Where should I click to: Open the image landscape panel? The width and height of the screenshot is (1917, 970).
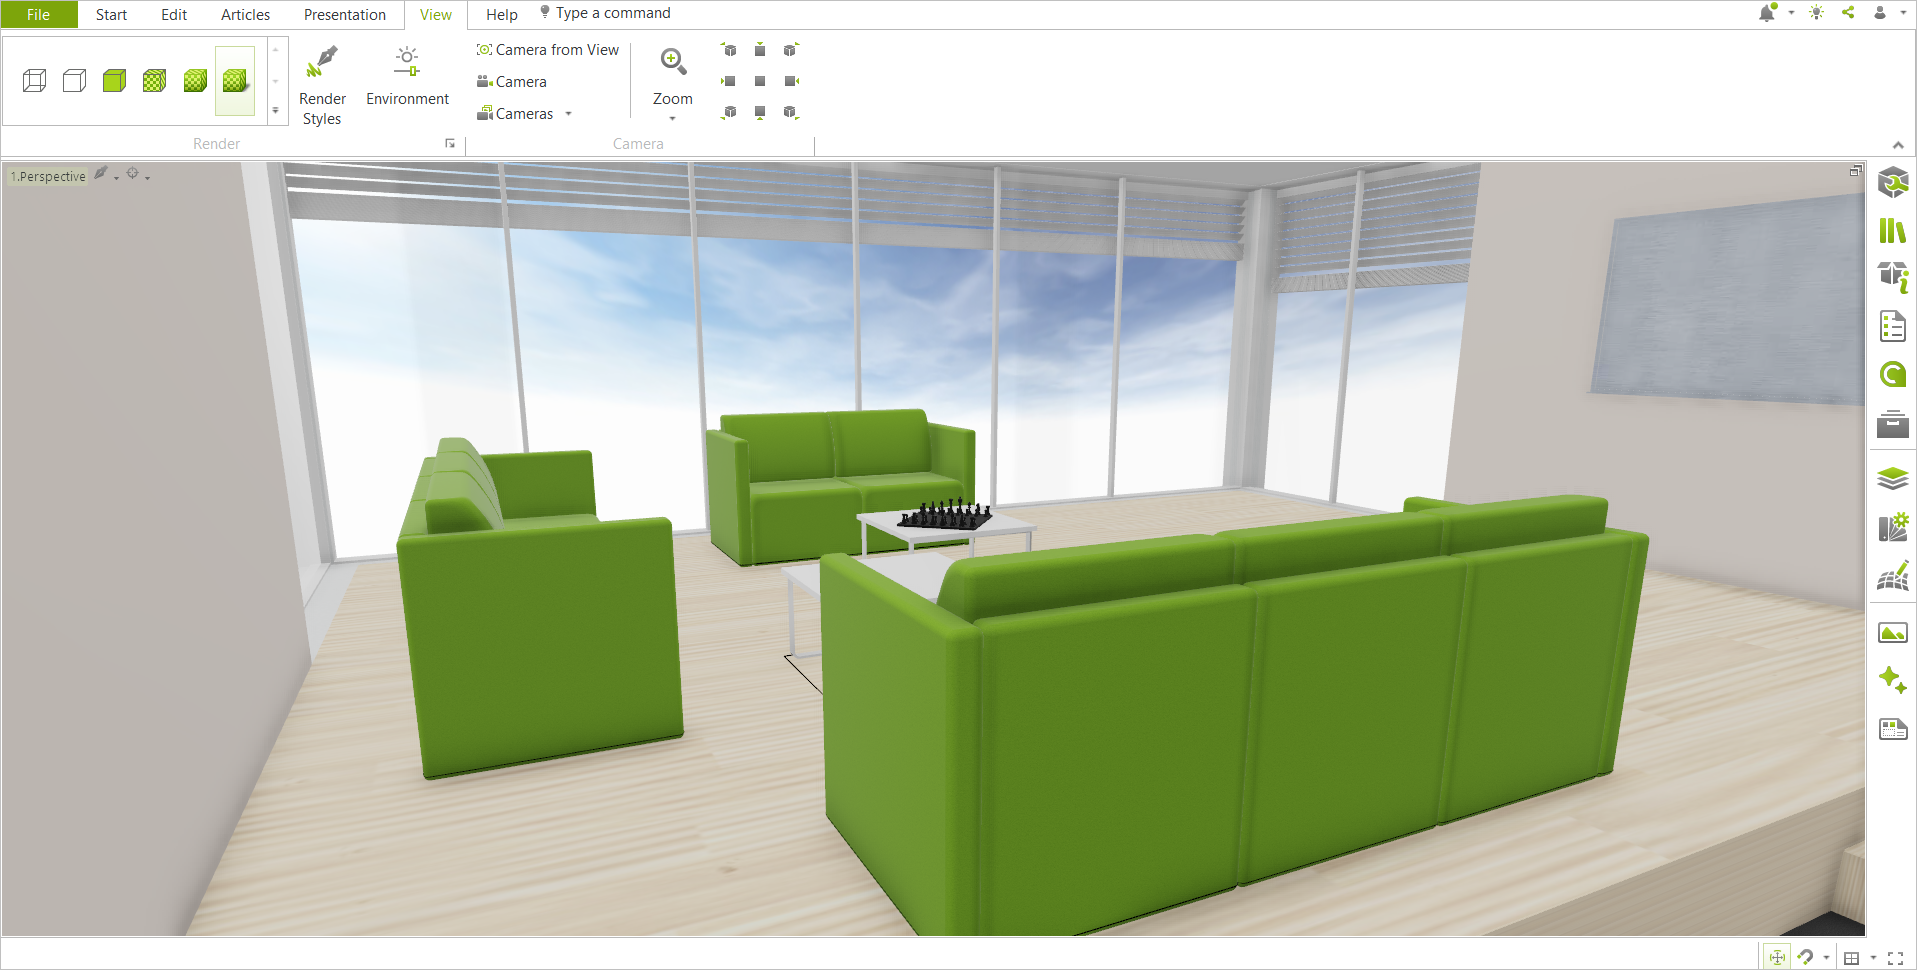[x=1893, y=633]
